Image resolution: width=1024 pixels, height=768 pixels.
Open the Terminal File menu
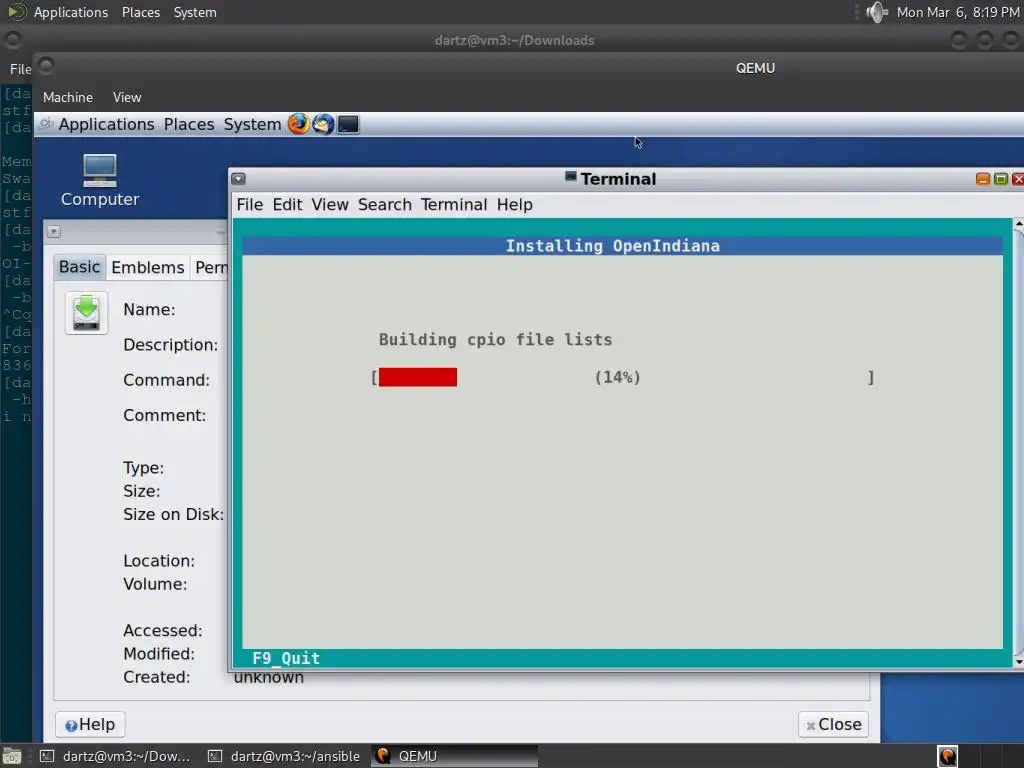click(249, 204)
